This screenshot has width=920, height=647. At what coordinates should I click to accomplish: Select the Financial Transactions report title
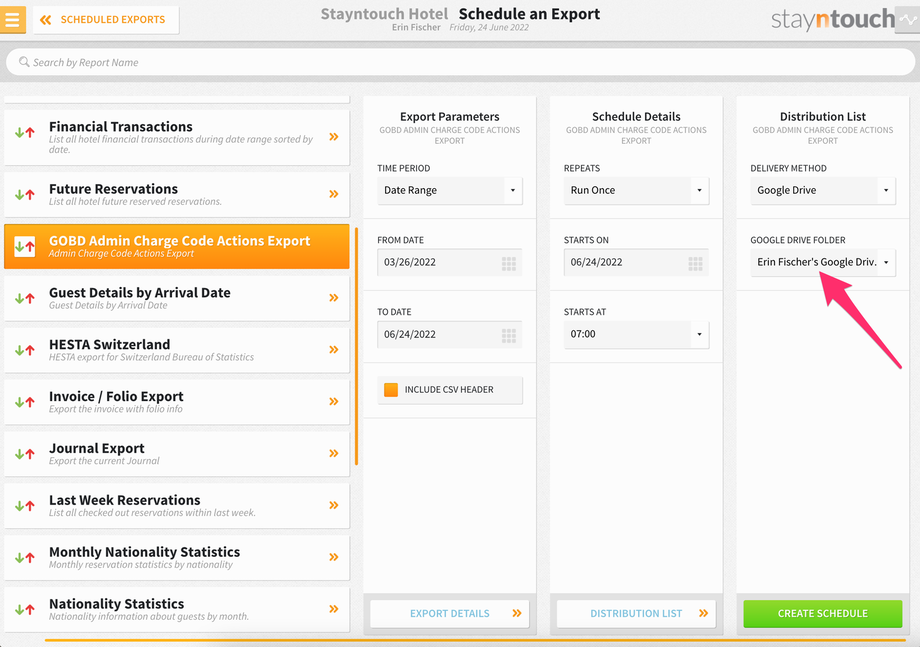tap(120, 127)
